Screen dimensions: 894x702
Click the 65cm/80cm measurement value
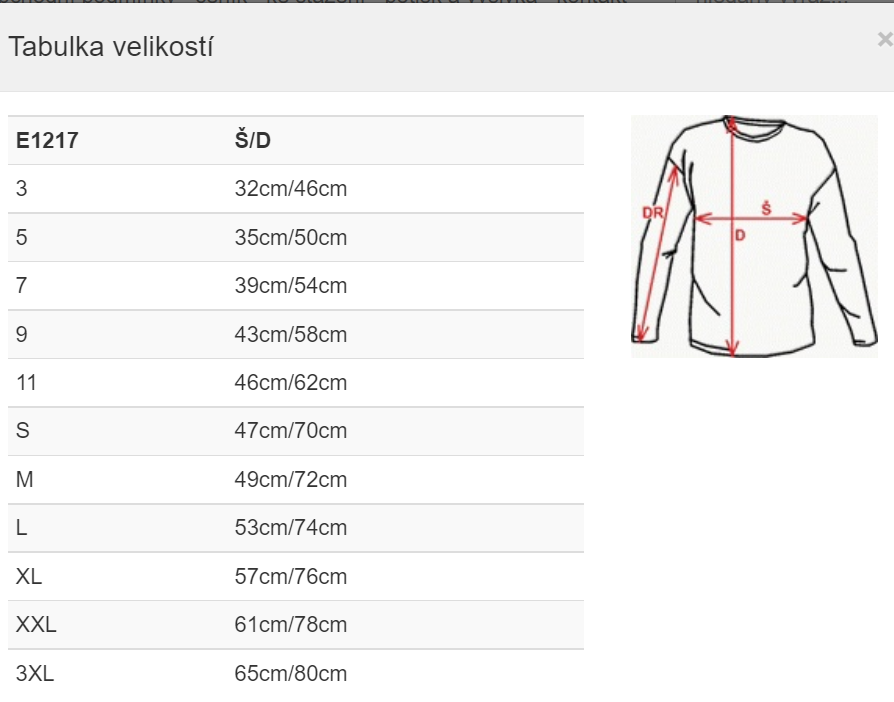290,674
